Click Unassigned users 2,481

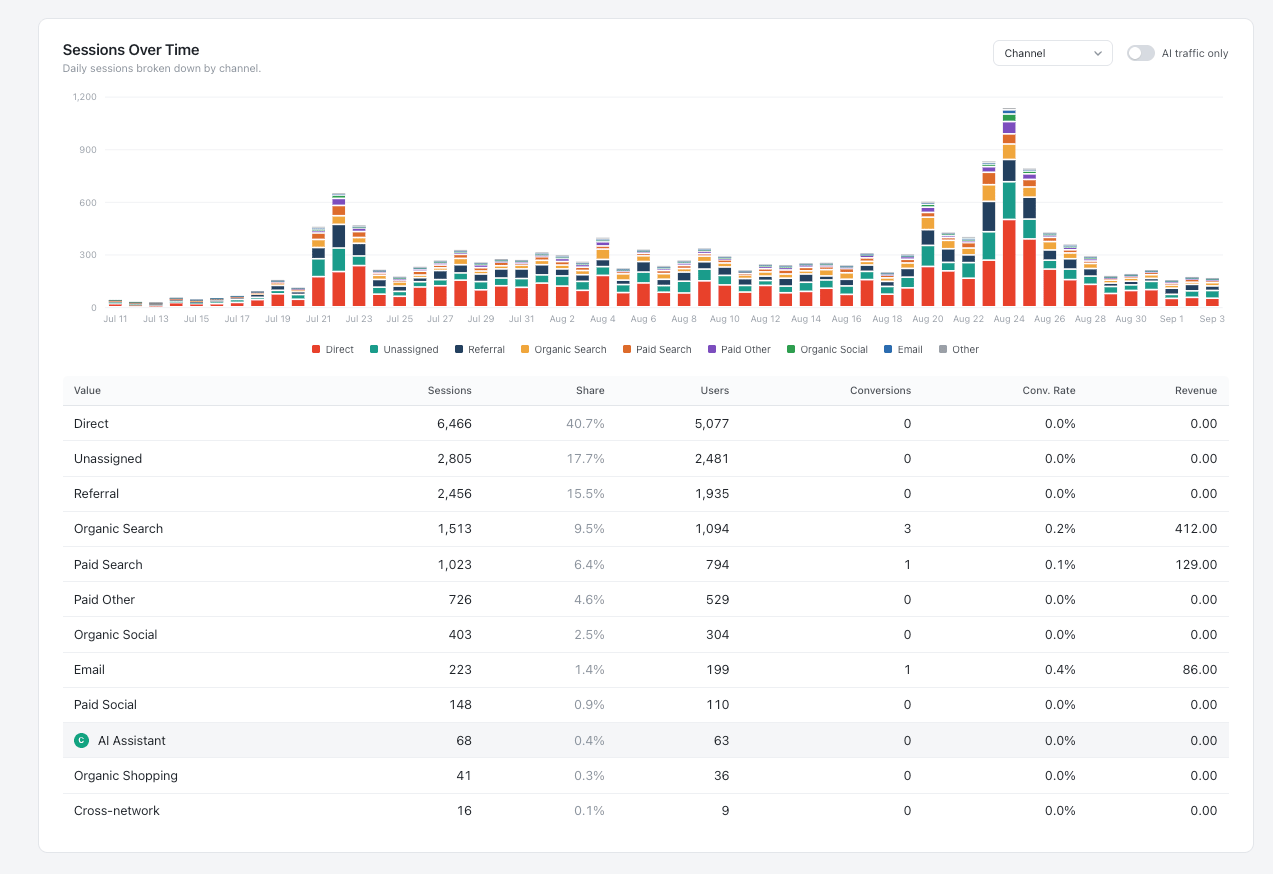(x=712, y=459)
